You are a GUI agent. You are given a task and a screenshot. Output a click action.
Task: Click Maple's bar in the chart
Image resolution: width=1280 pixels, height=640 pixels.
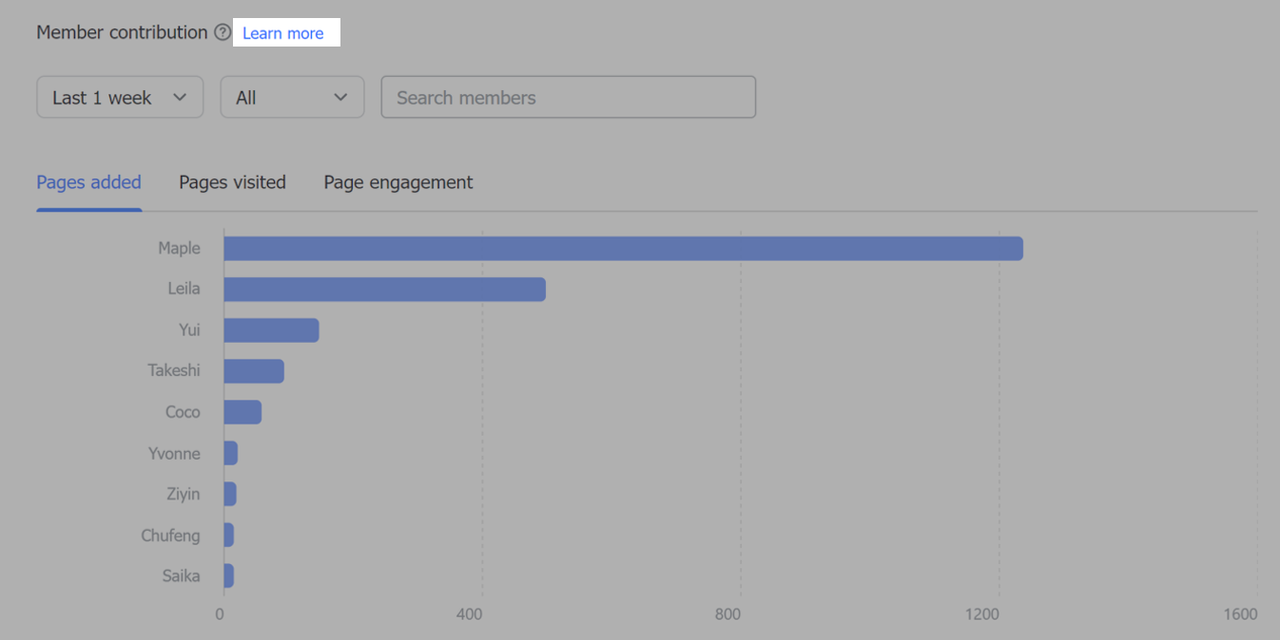coord(623,248)
